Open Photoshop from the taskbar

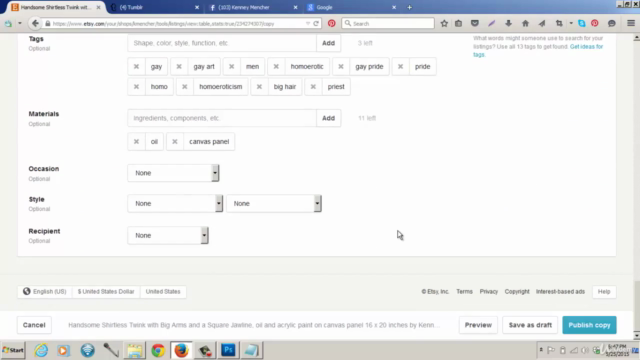pos(228,350)
